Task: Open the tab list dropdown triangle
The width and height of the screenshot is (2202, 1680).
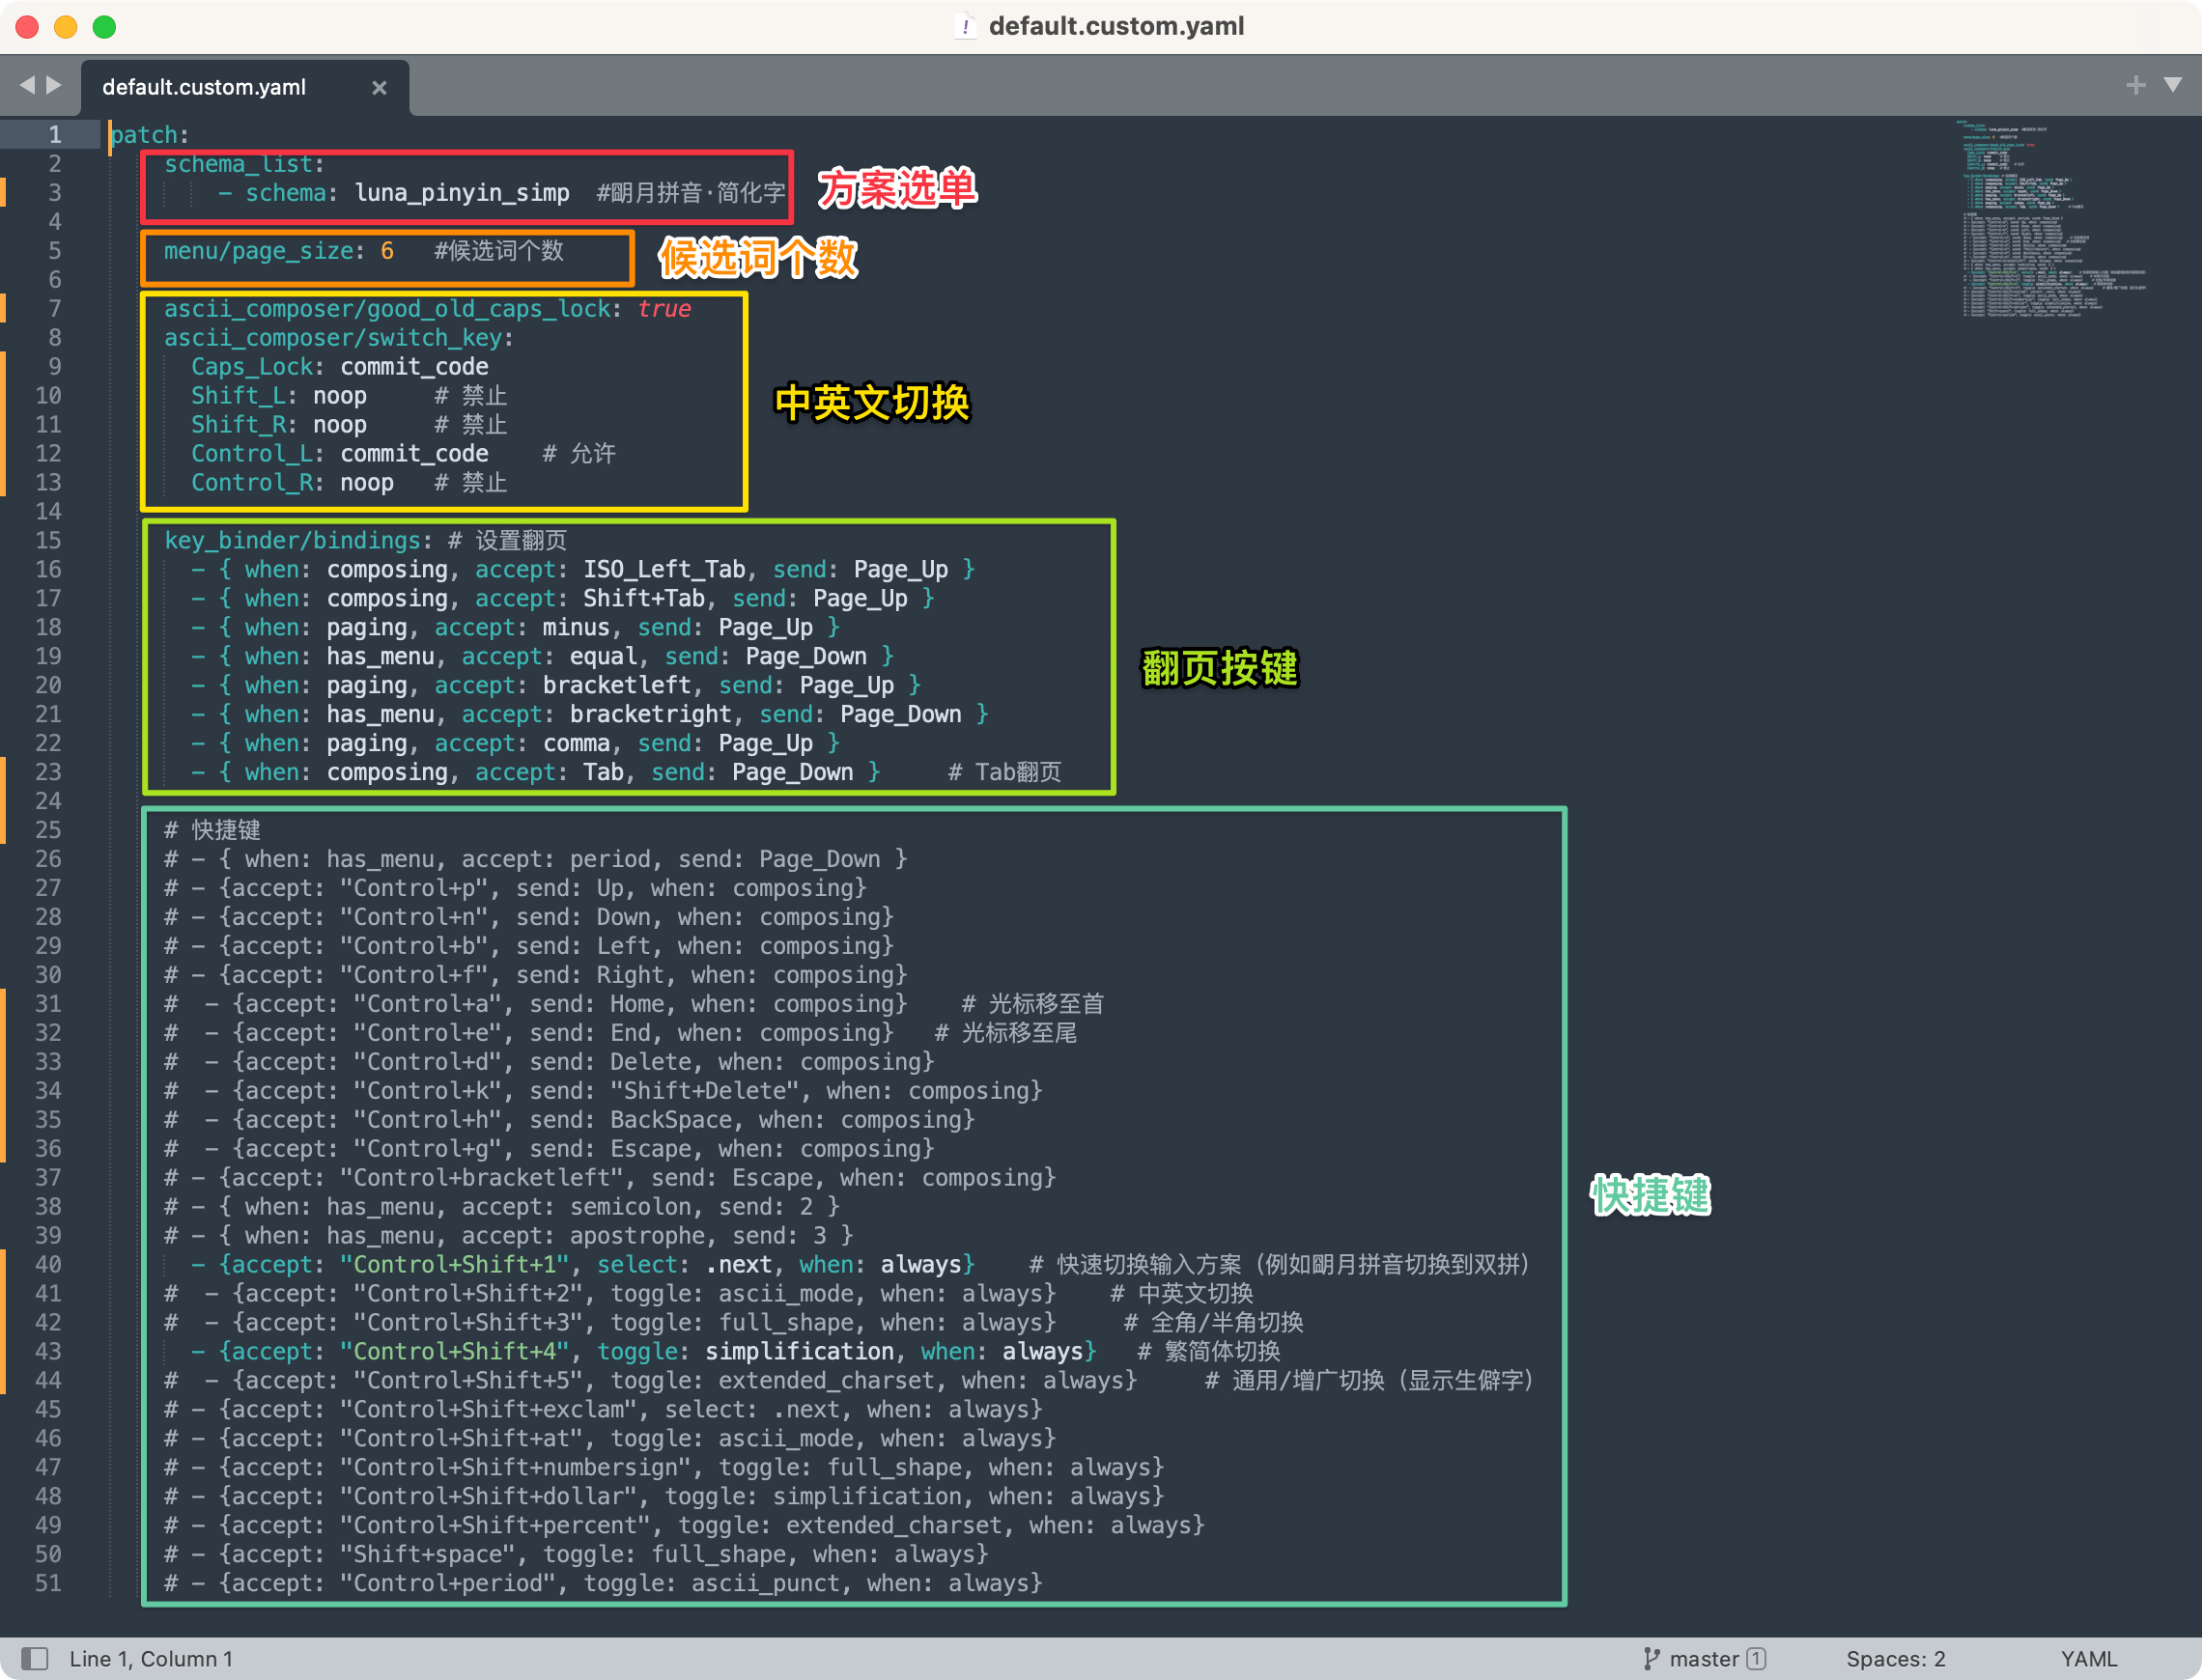Action: (2173, 85)
